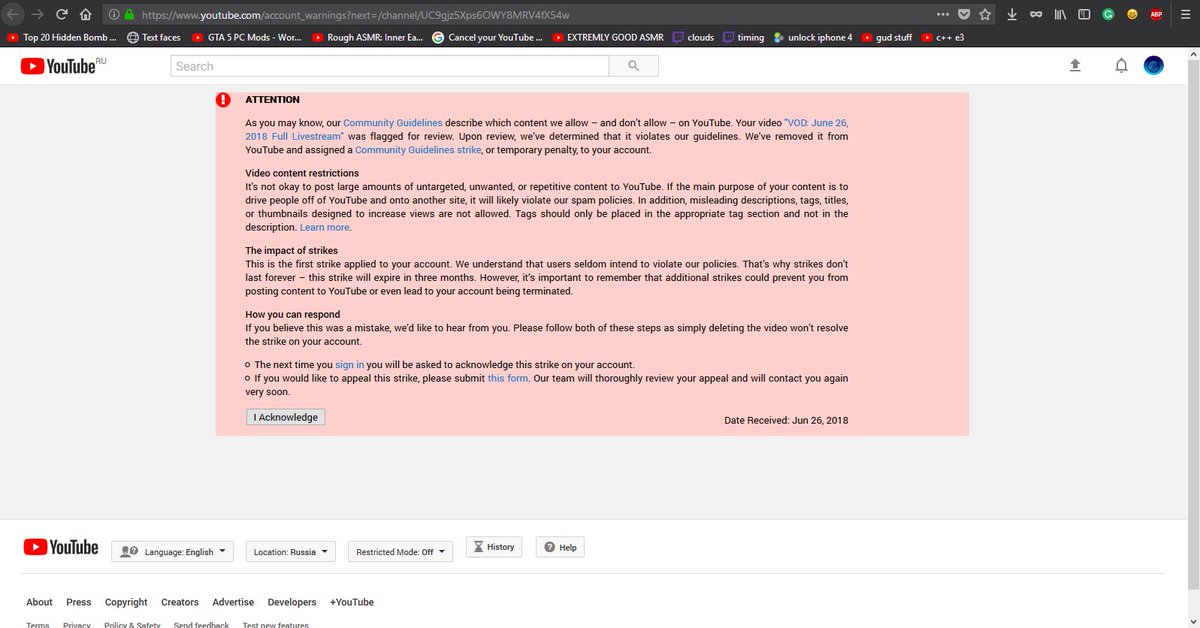Open this form appeal link
Viewport: 1200px width, 628px height.
click(508, 379)
